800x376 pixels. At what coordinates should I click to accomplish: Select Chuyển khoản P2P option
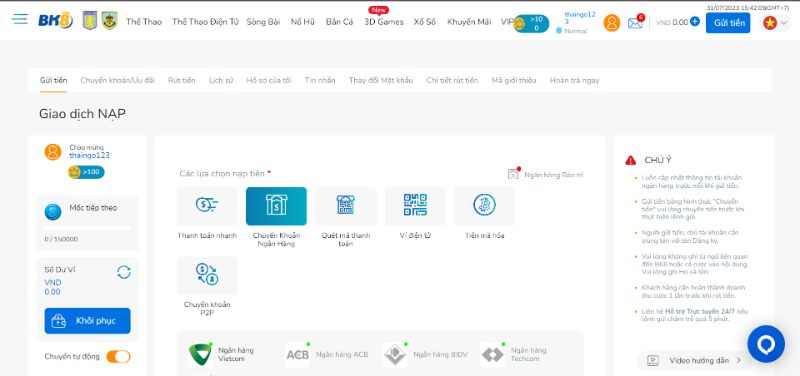(x=207, y=275)
